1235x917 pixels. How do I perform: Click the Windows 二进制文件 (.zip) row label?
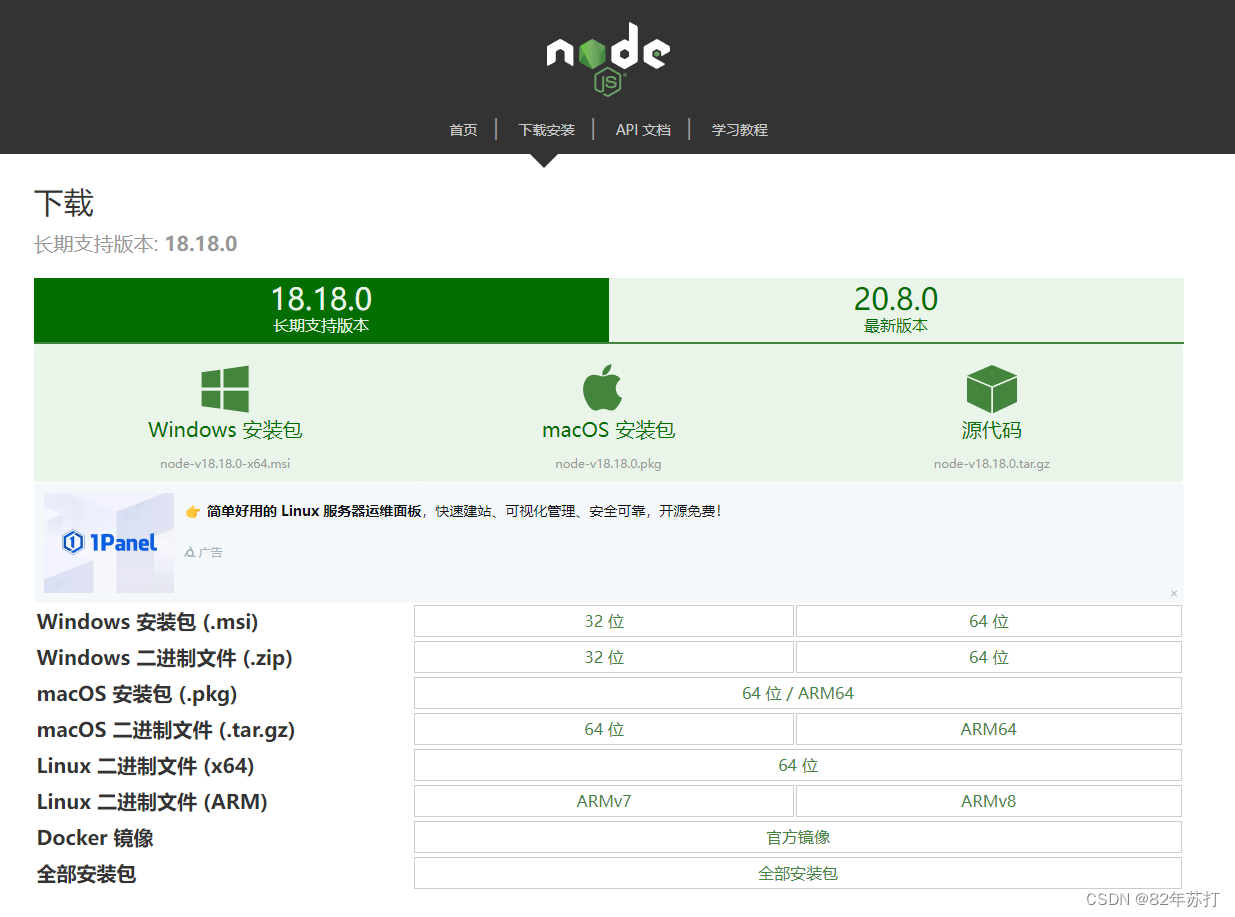[165, 658]
